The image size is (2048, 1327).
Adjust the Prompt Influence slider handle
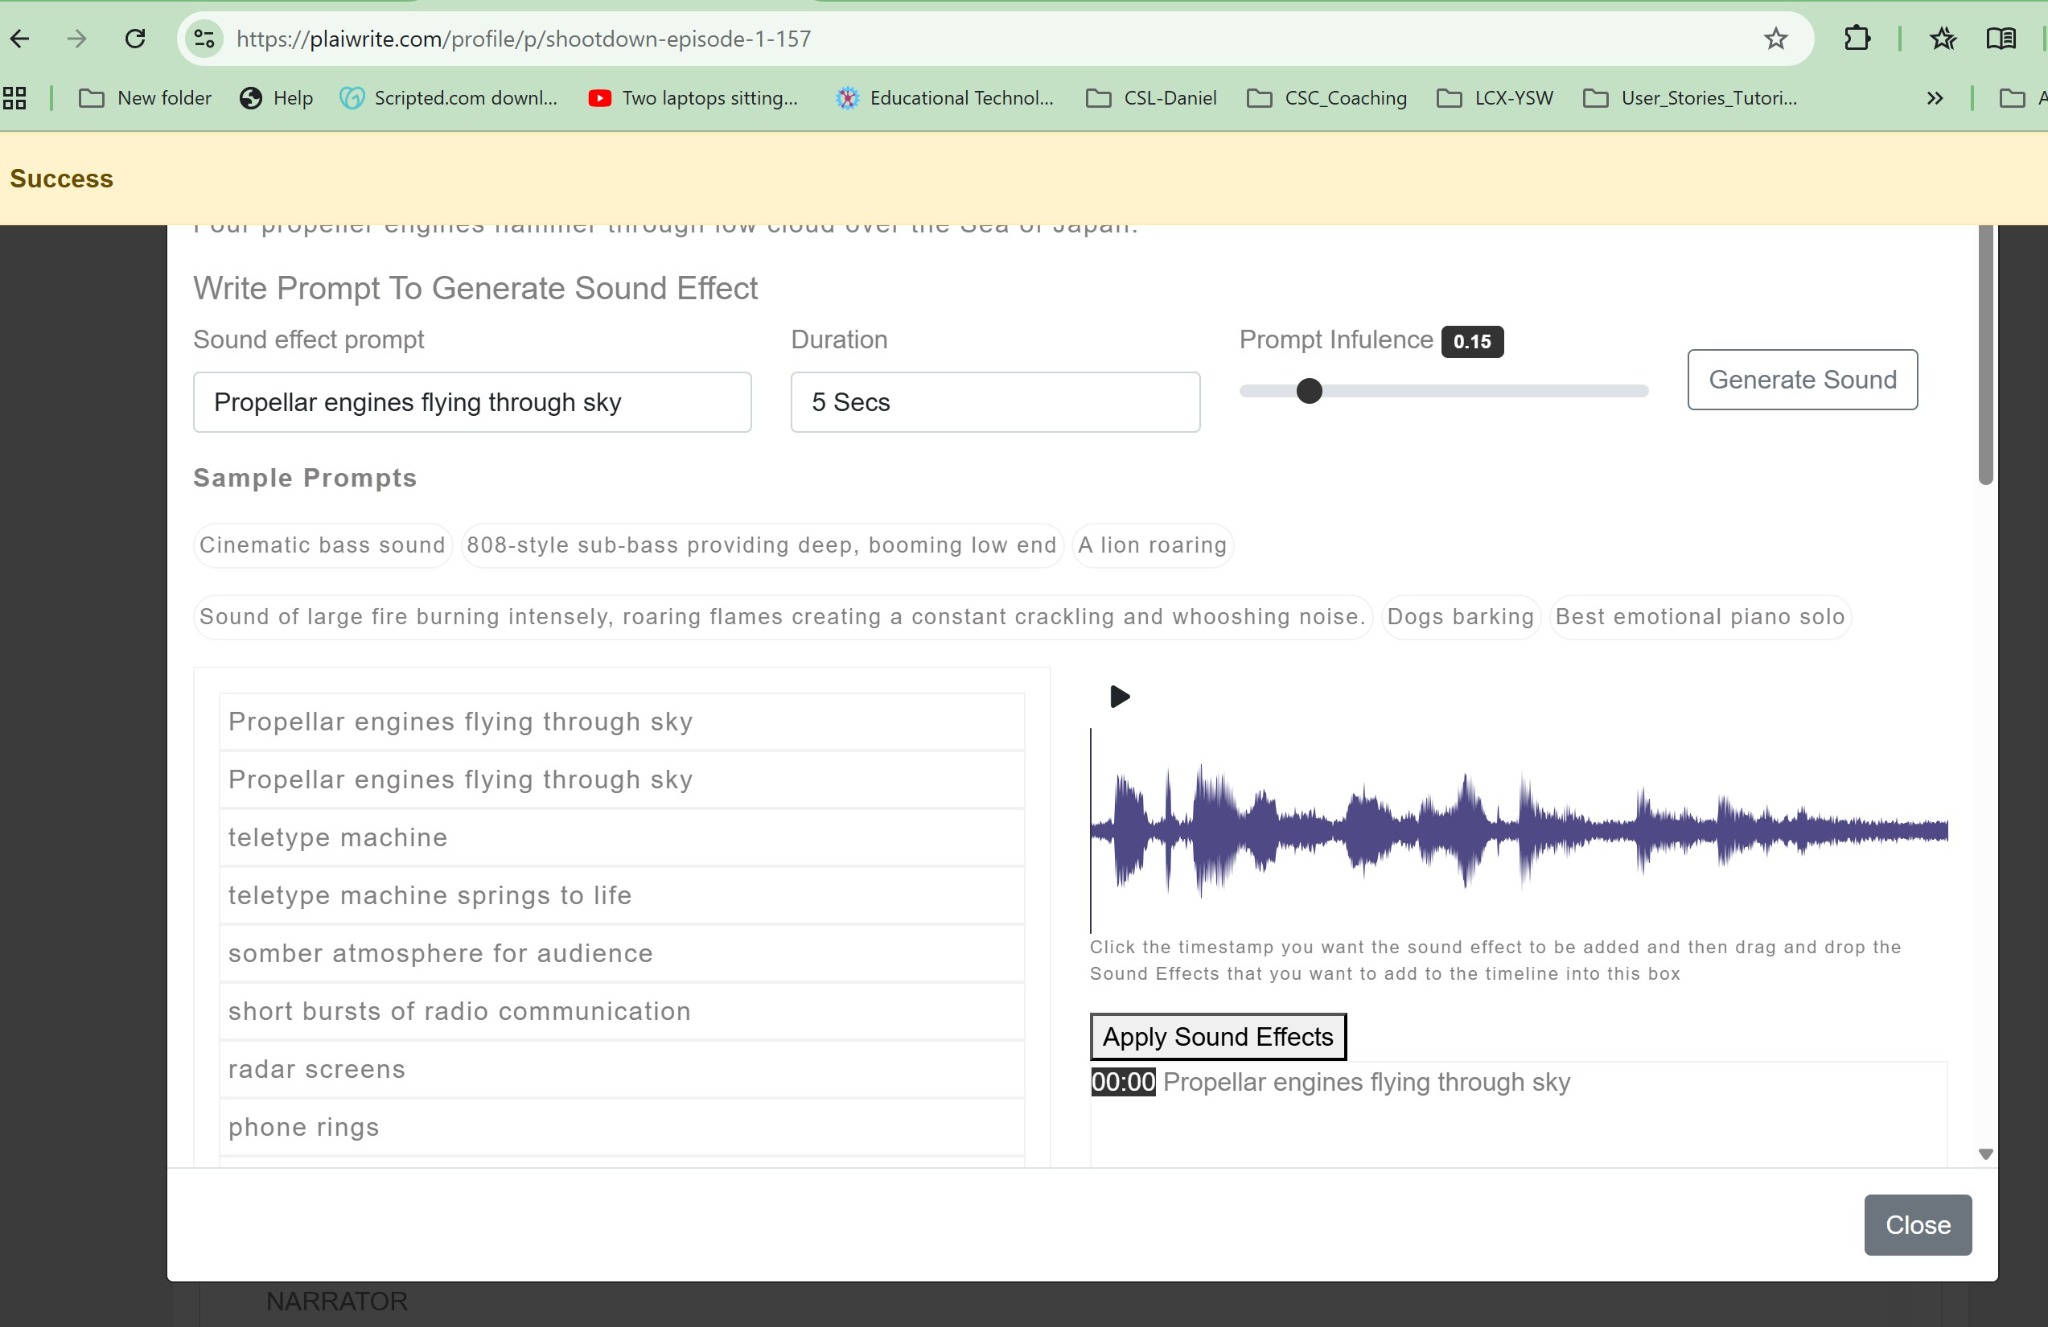1309,391
